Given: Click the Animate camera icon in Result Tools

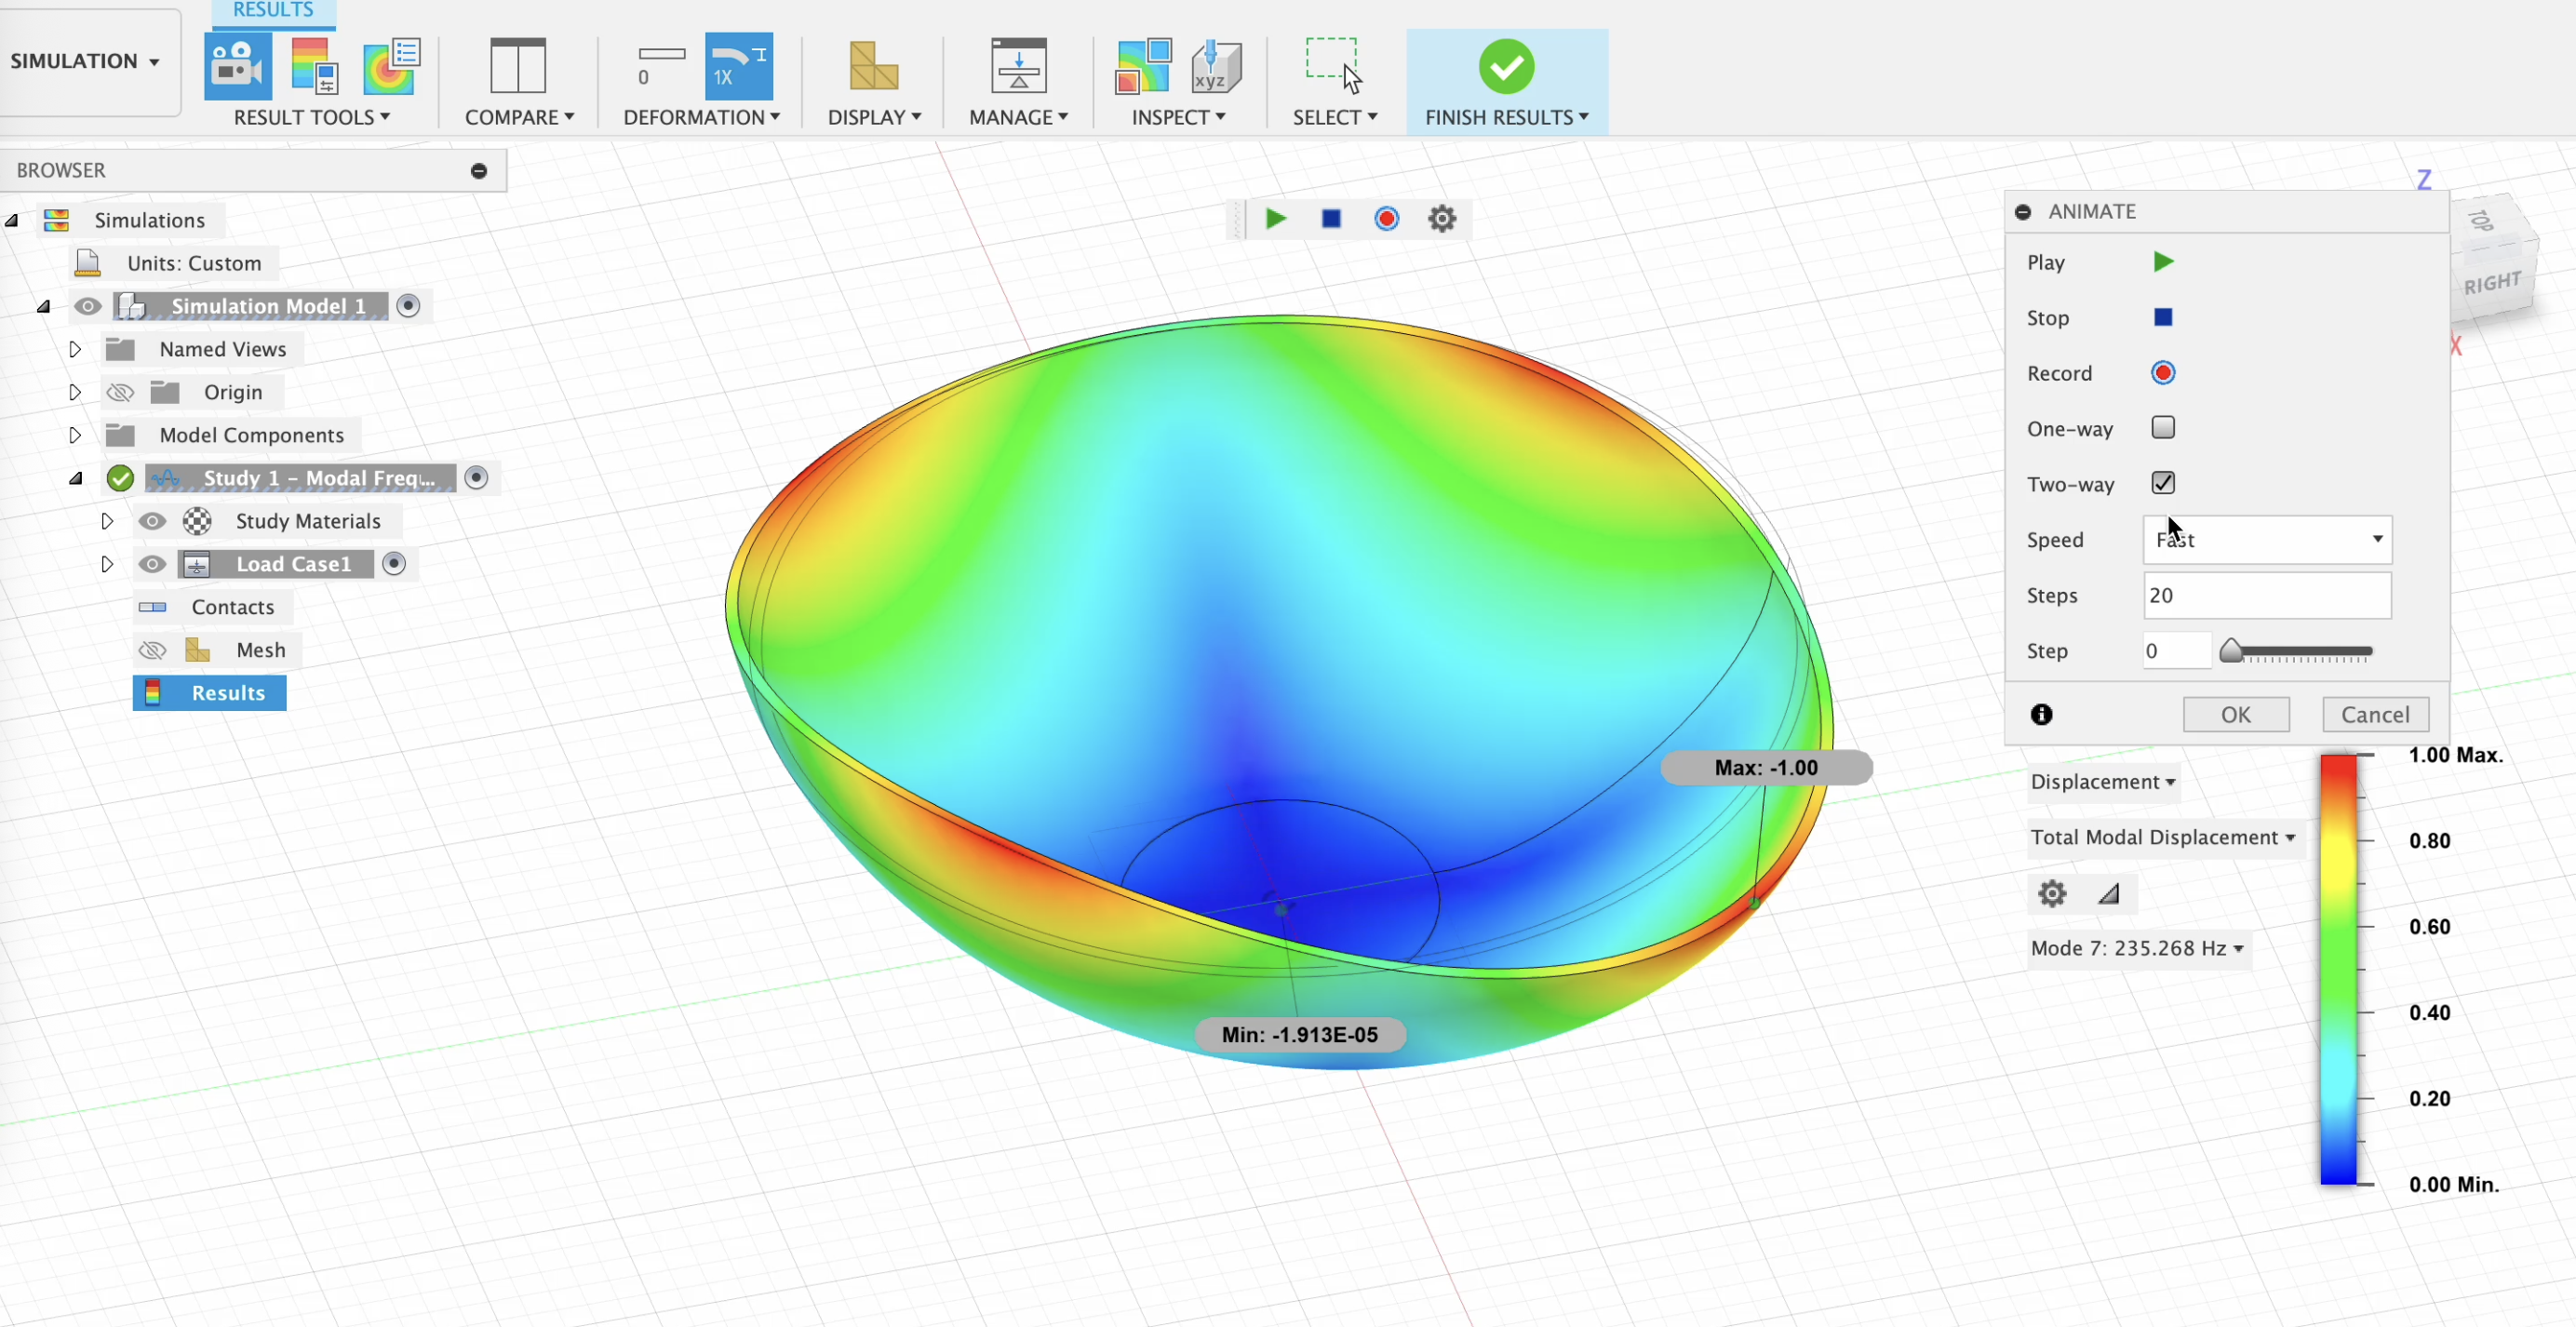Looking at the screenshot, I should [237, 67].
